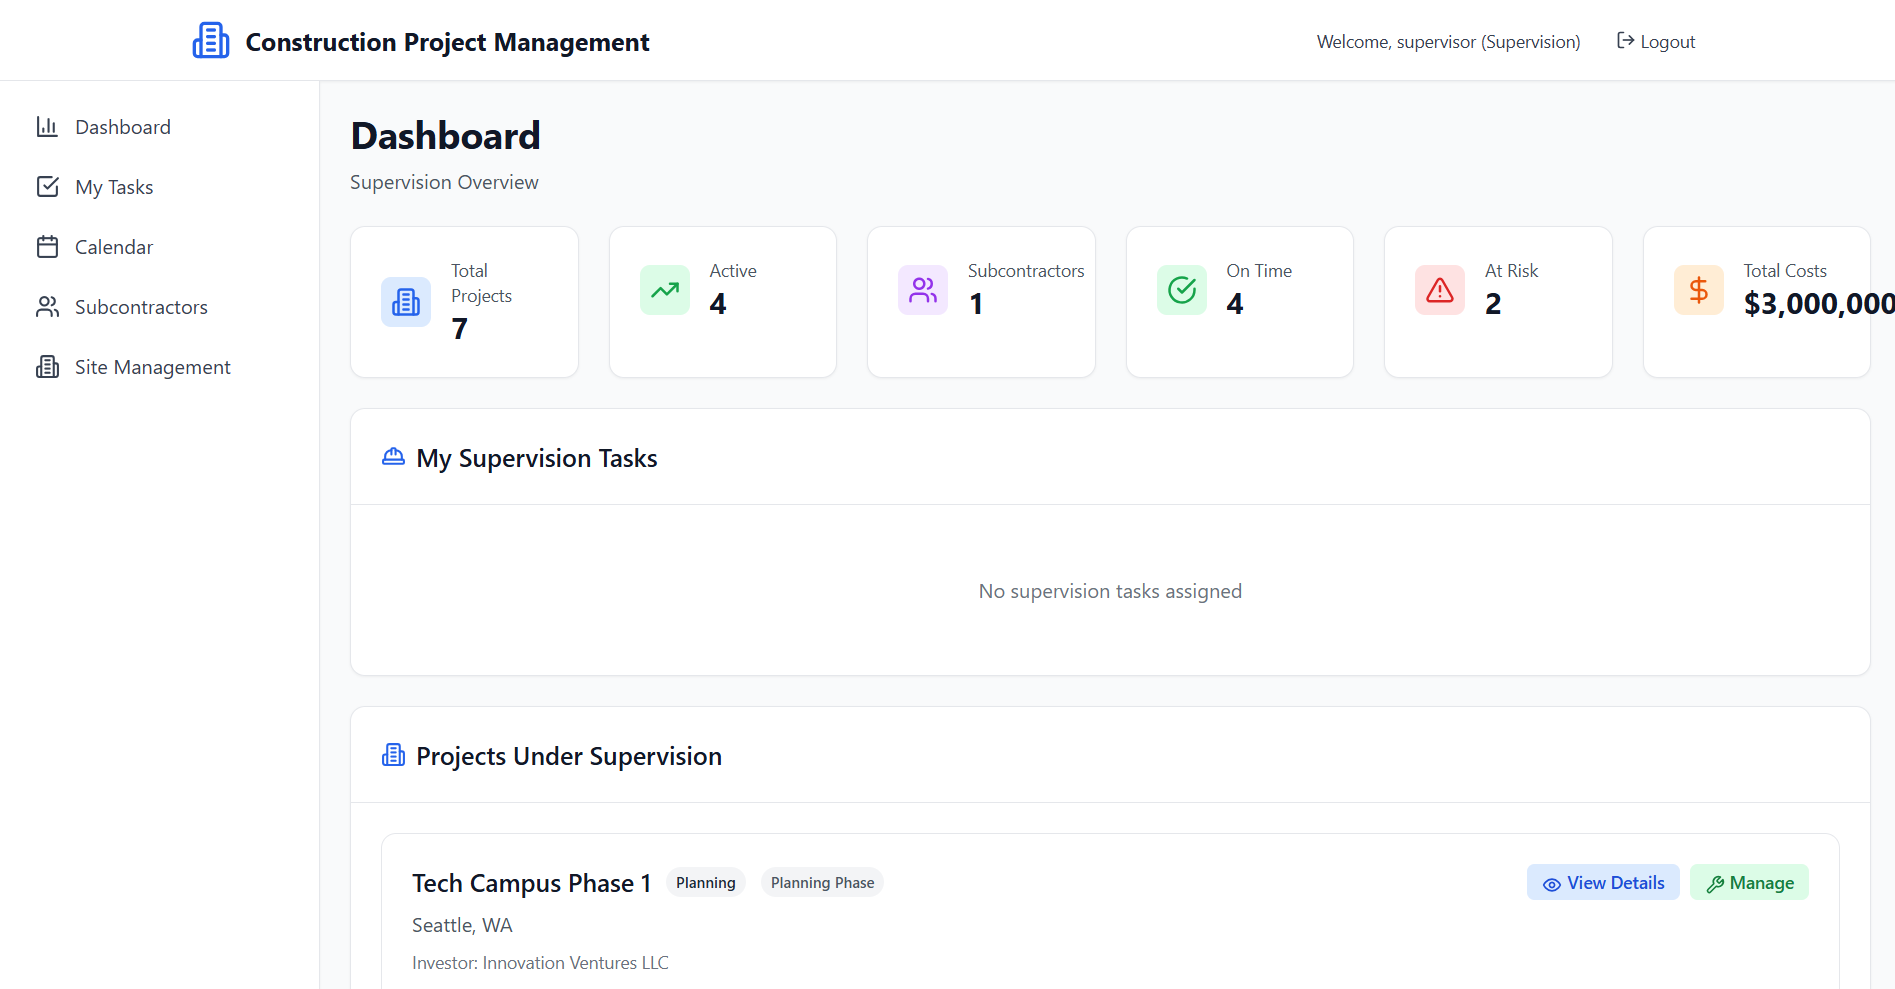Click the Planning Phase badge
The height and width of the screenshot is (989, 1895).
822,883
